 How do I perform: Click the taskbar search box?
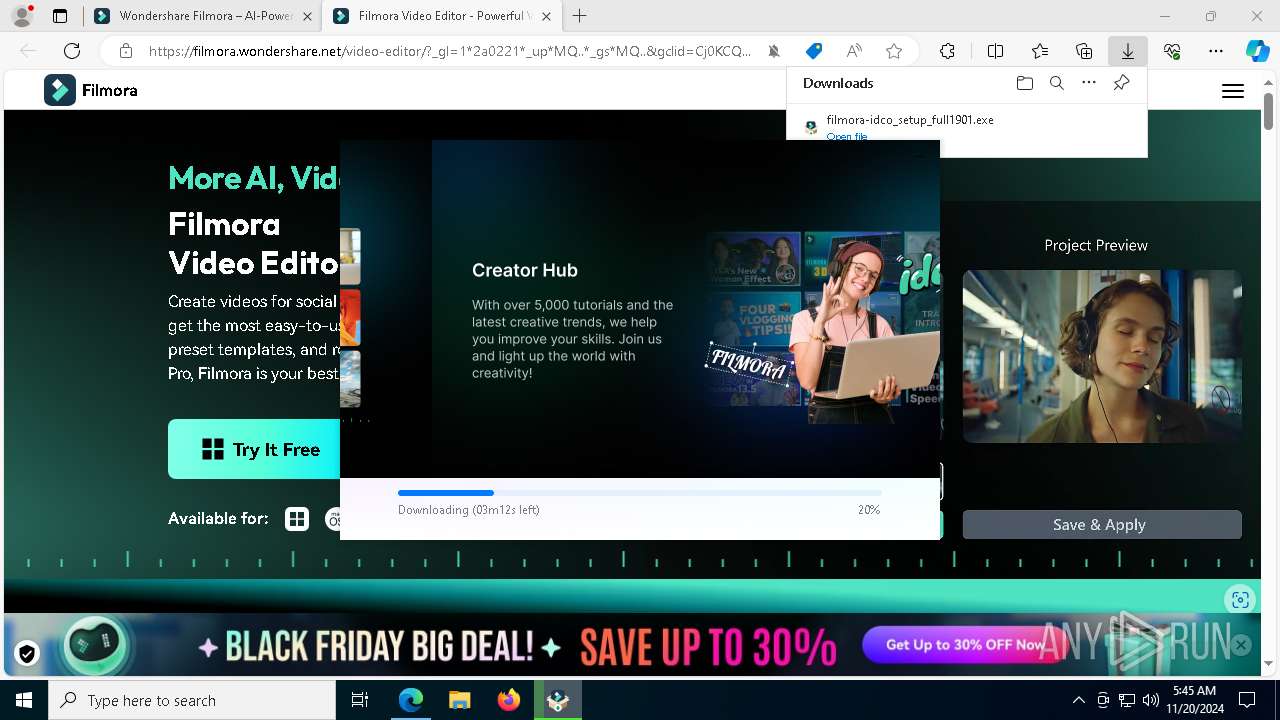pyautogui.click(x=192, y=700)
